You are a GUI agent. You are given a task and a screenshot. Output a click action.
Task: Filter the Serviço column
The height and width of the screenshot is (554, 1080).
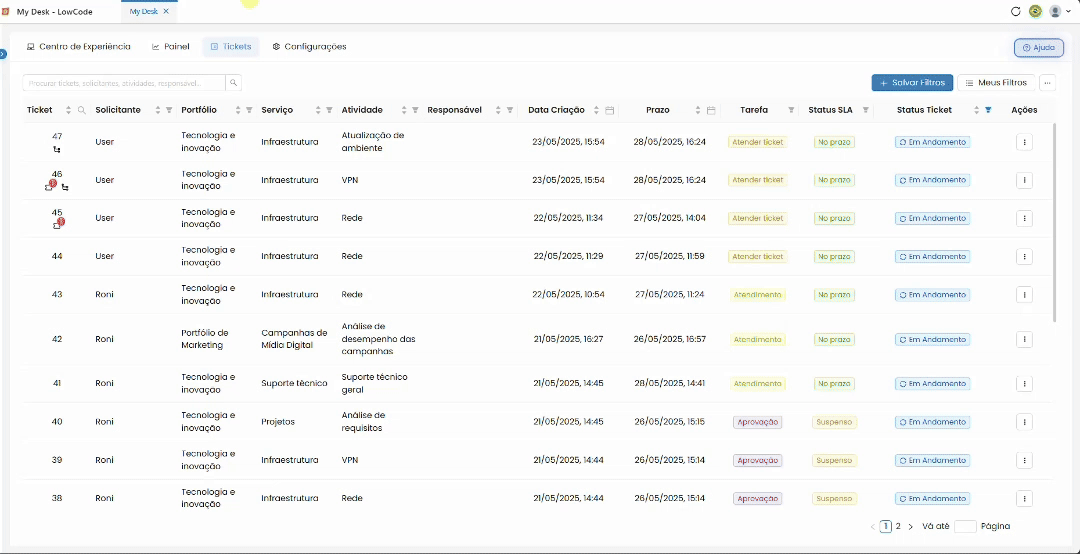[x=329, y=110]
